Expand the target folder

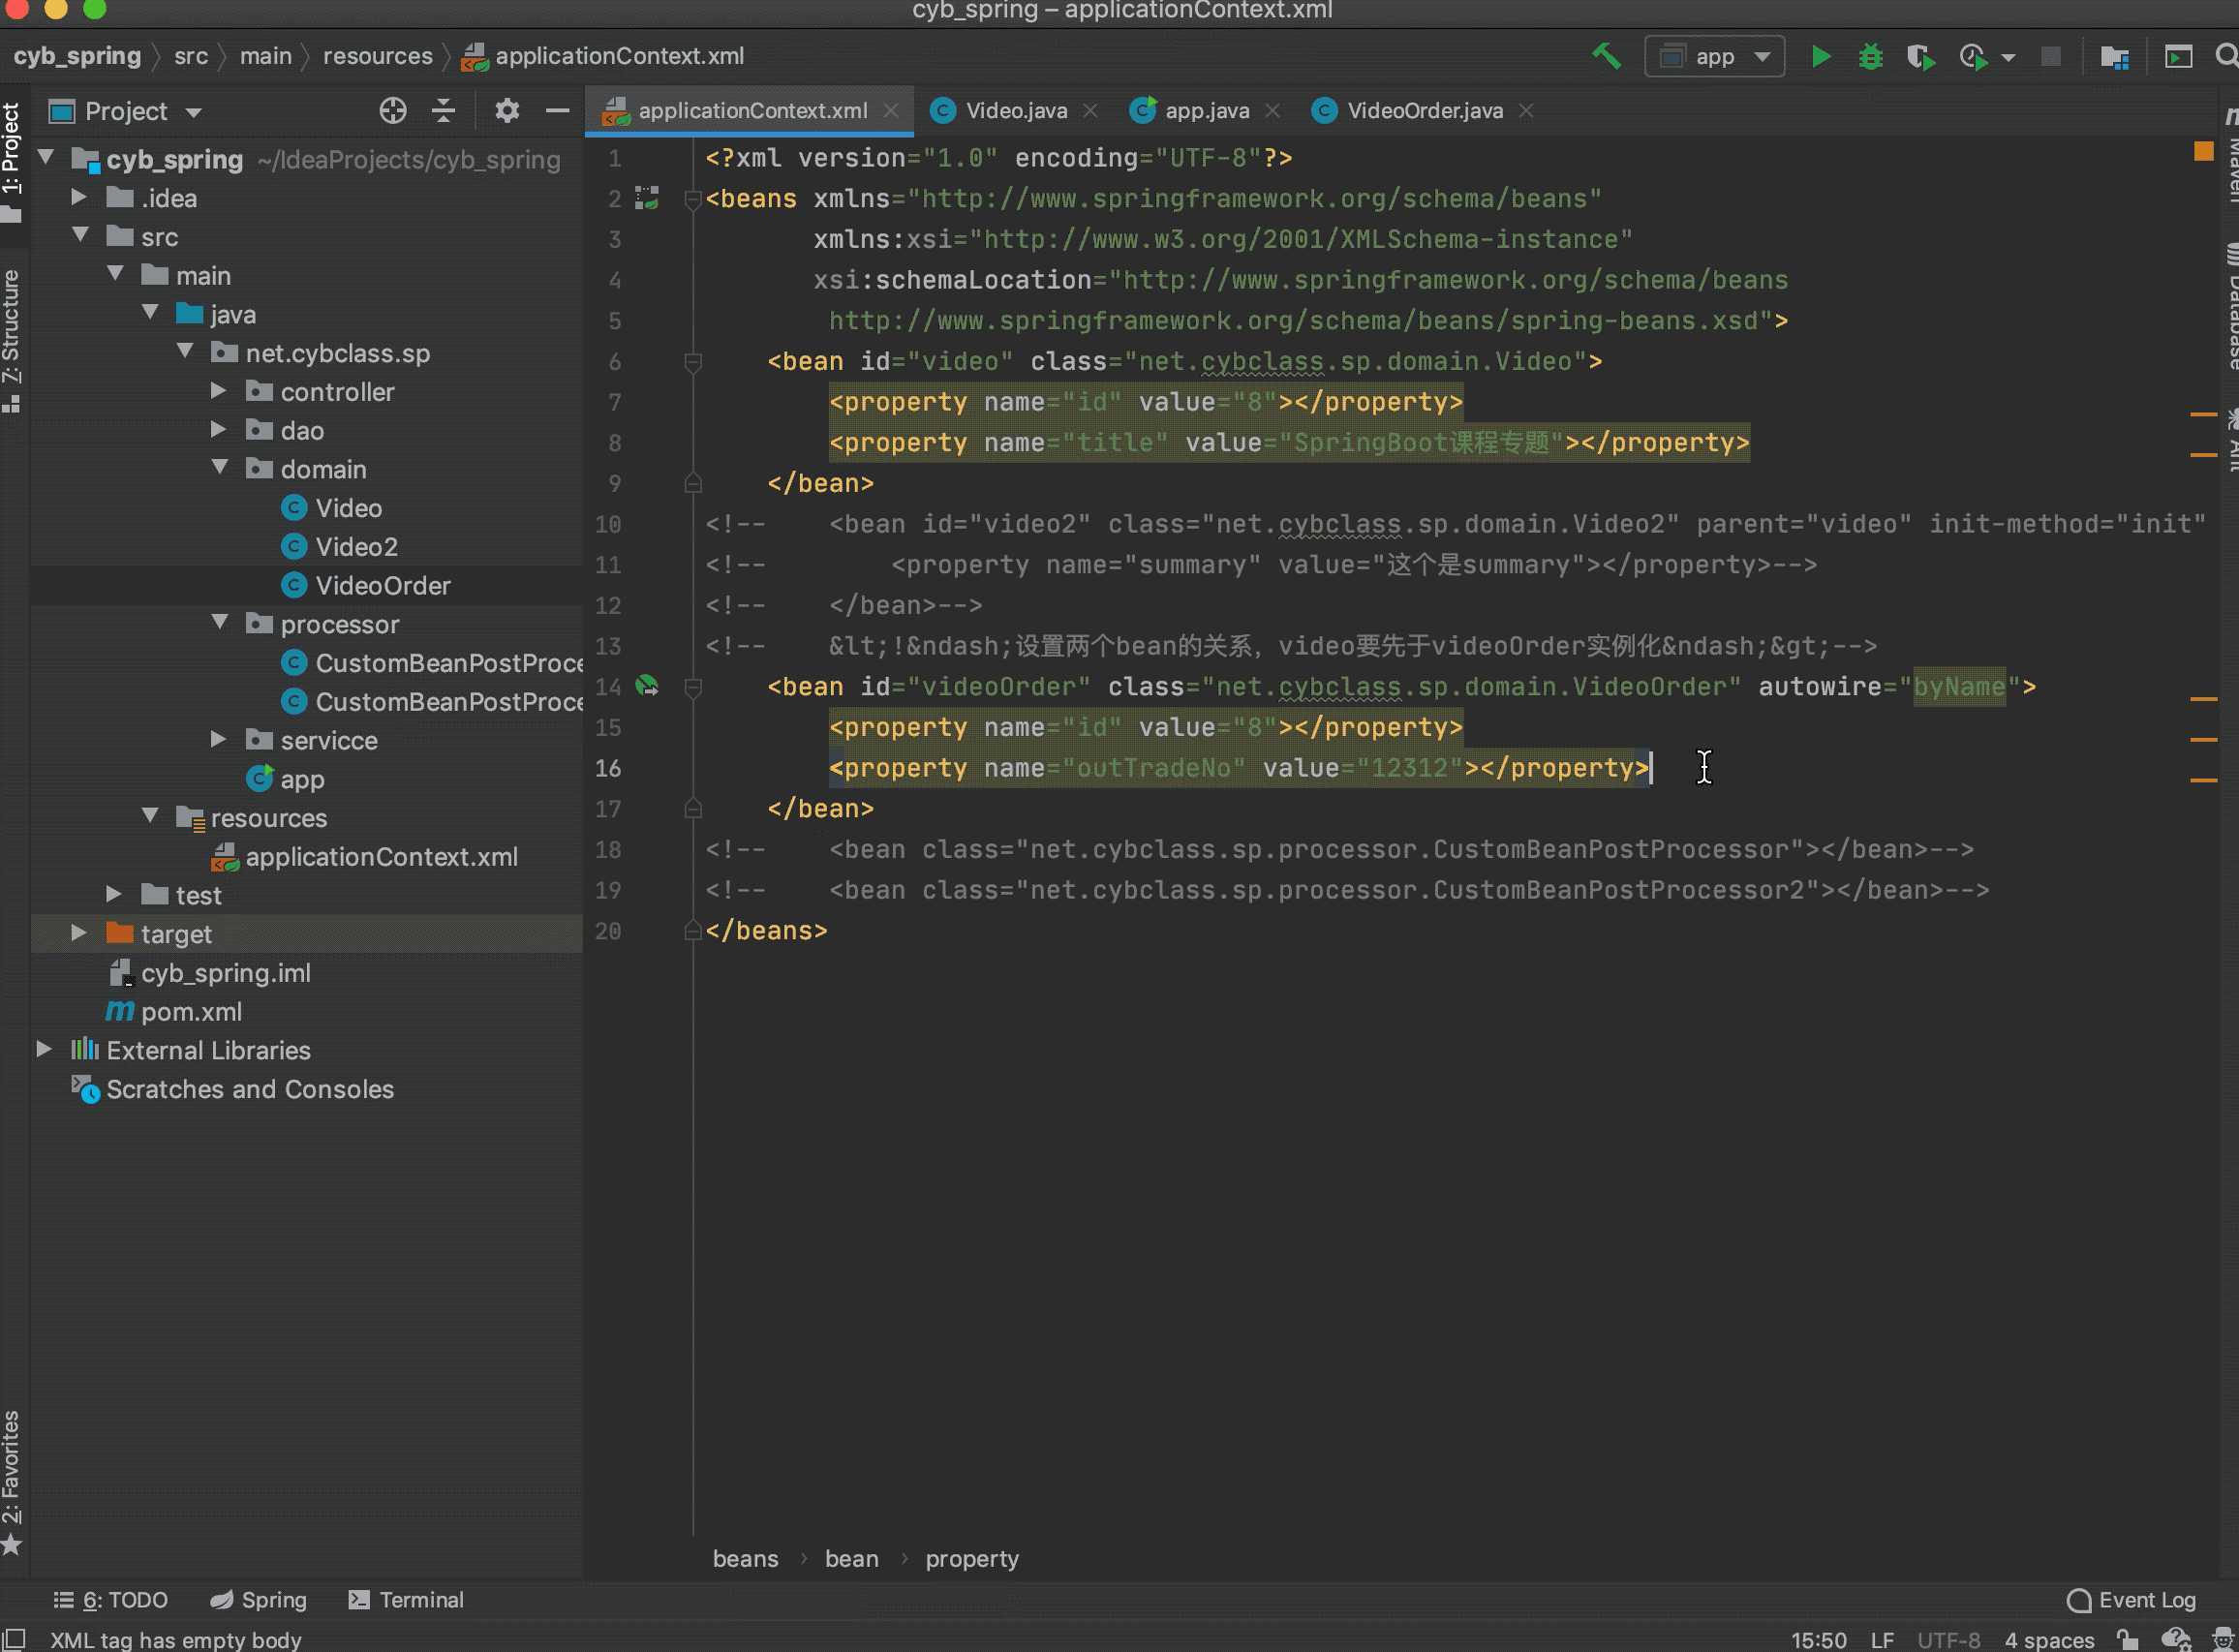click(79, 933)
